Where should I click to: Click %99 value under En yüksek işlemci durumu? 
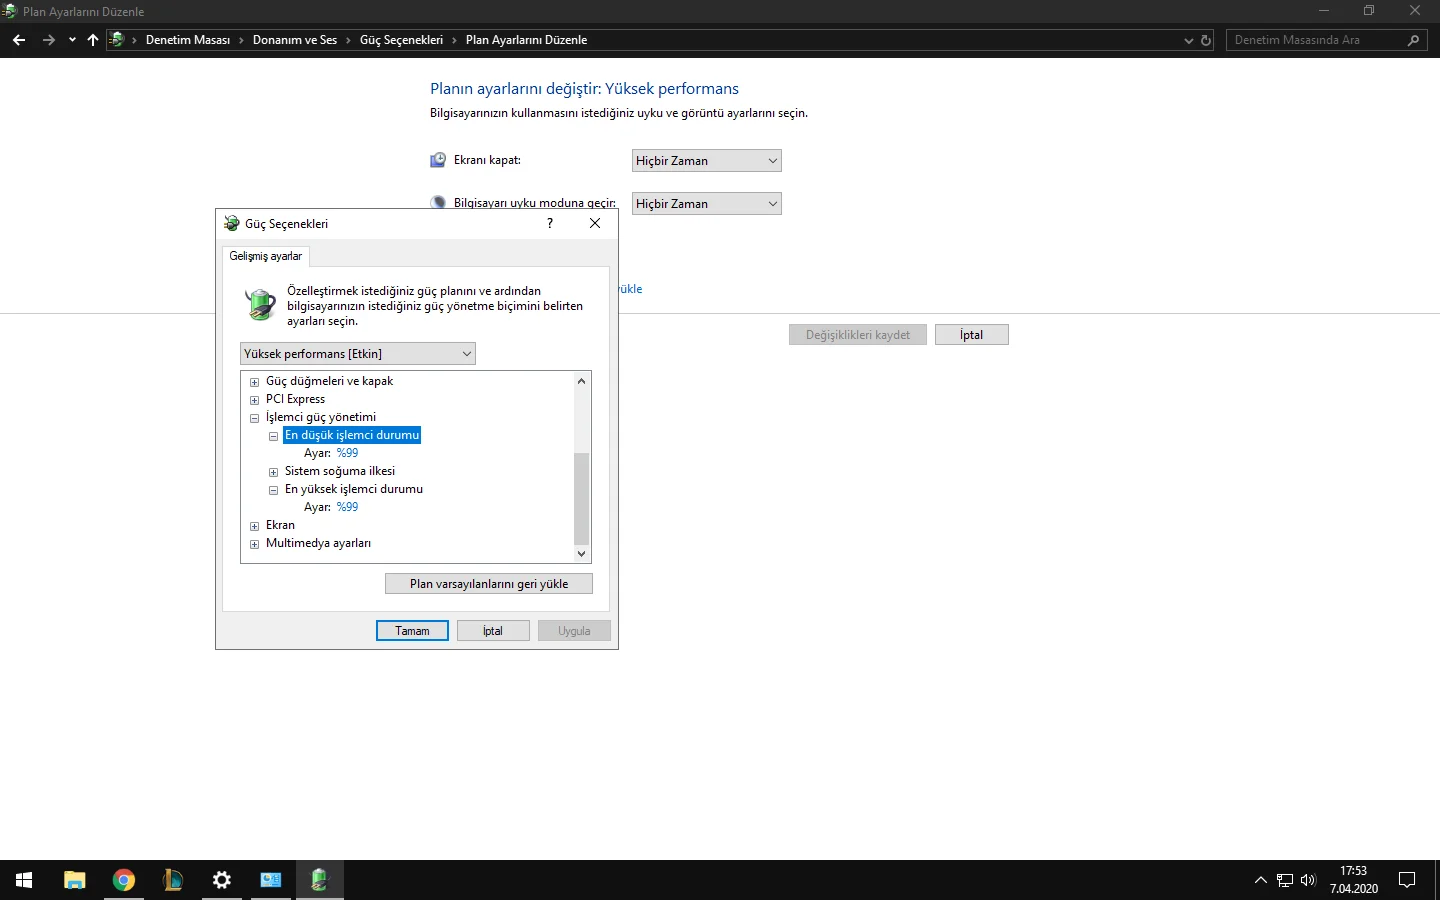click(347, 507)
